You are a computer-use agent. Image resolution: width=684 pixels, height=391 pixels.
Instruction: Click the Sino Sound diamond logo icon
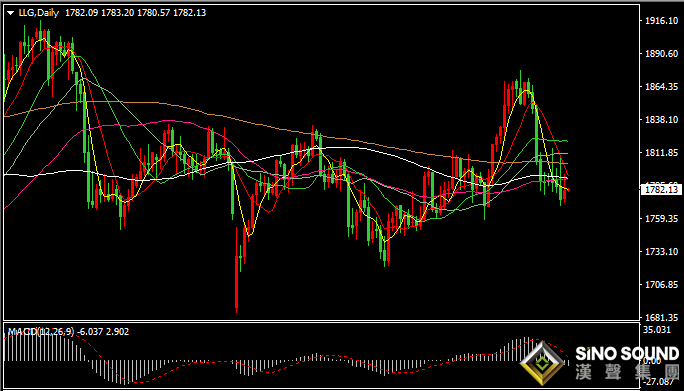541,363
